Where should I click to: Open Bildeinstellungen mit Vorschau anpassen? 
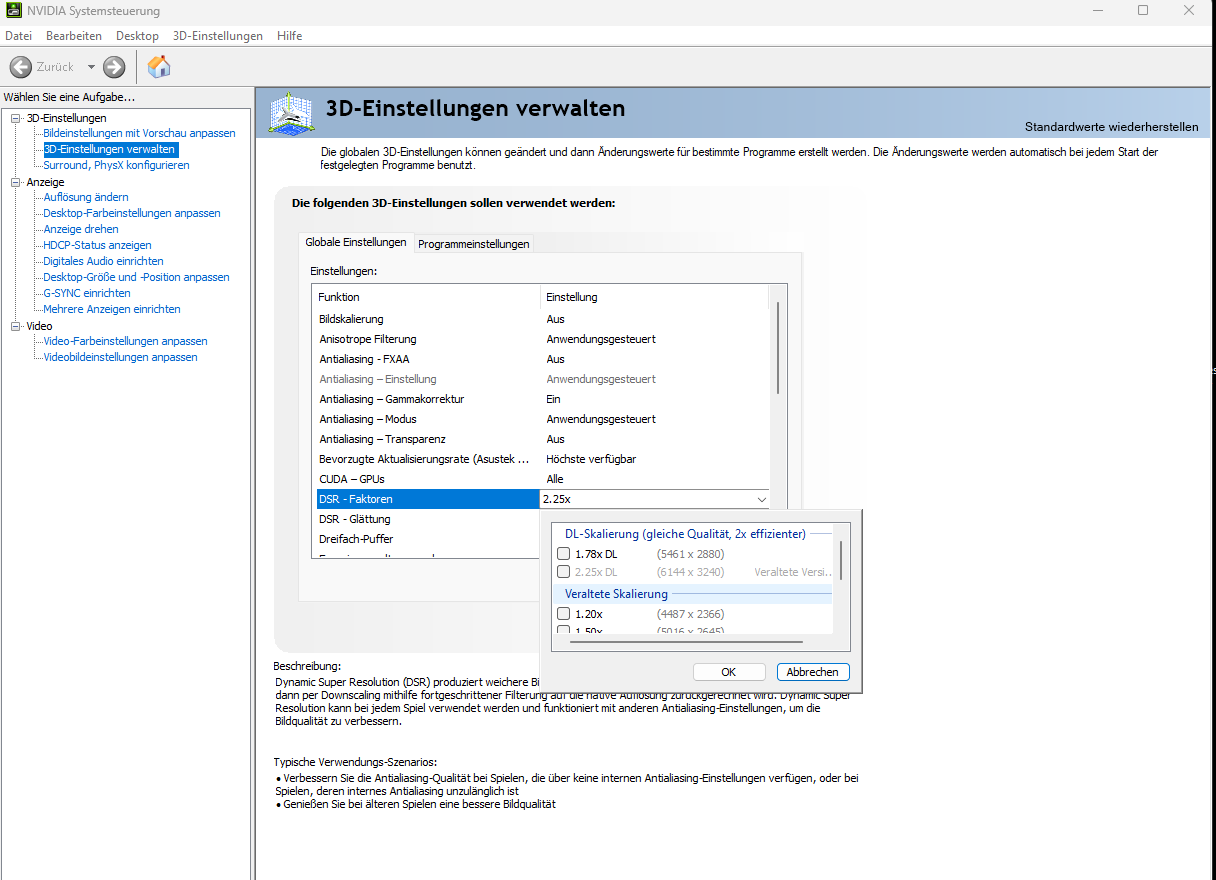point(139,133)
